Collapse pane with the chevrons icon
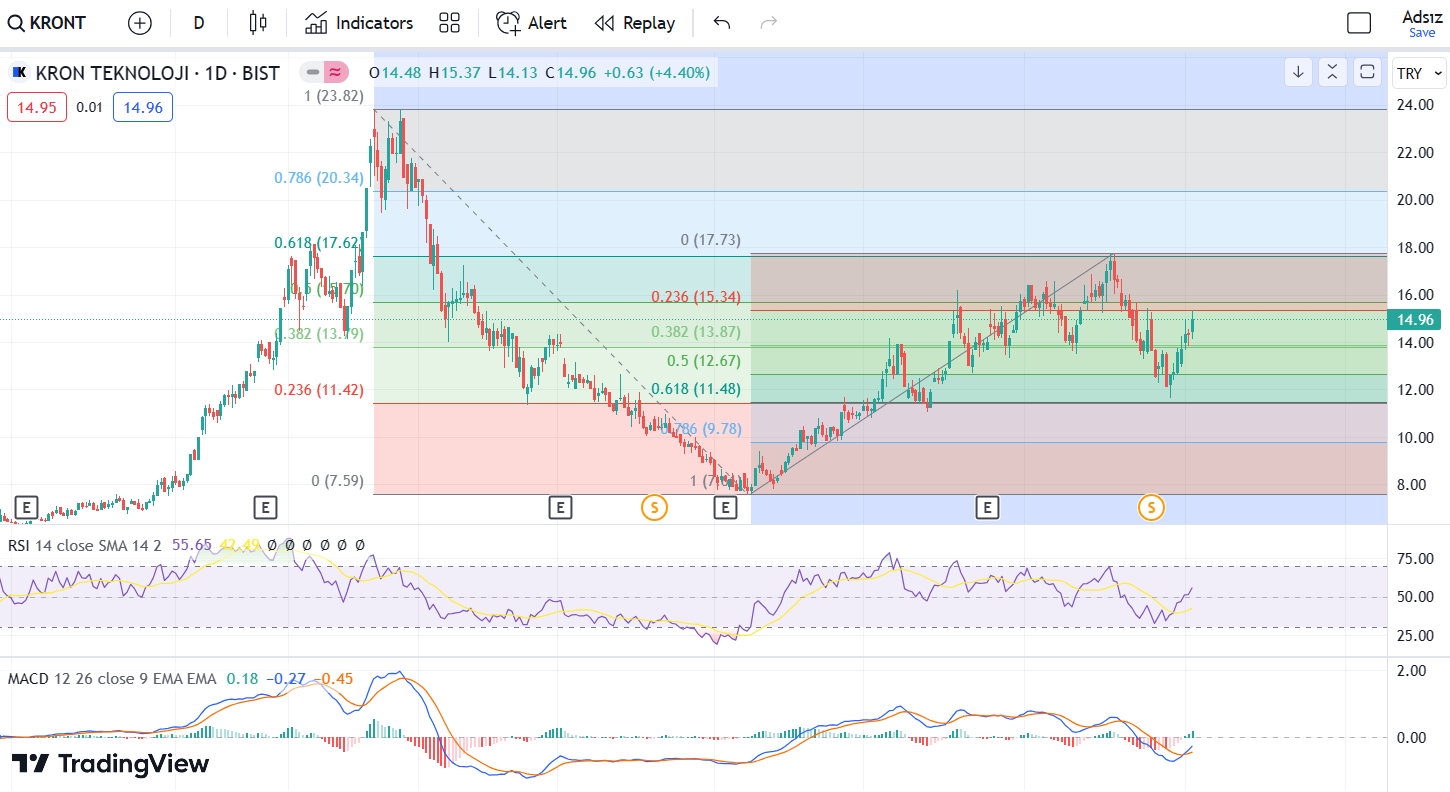 click(1332, 72)
